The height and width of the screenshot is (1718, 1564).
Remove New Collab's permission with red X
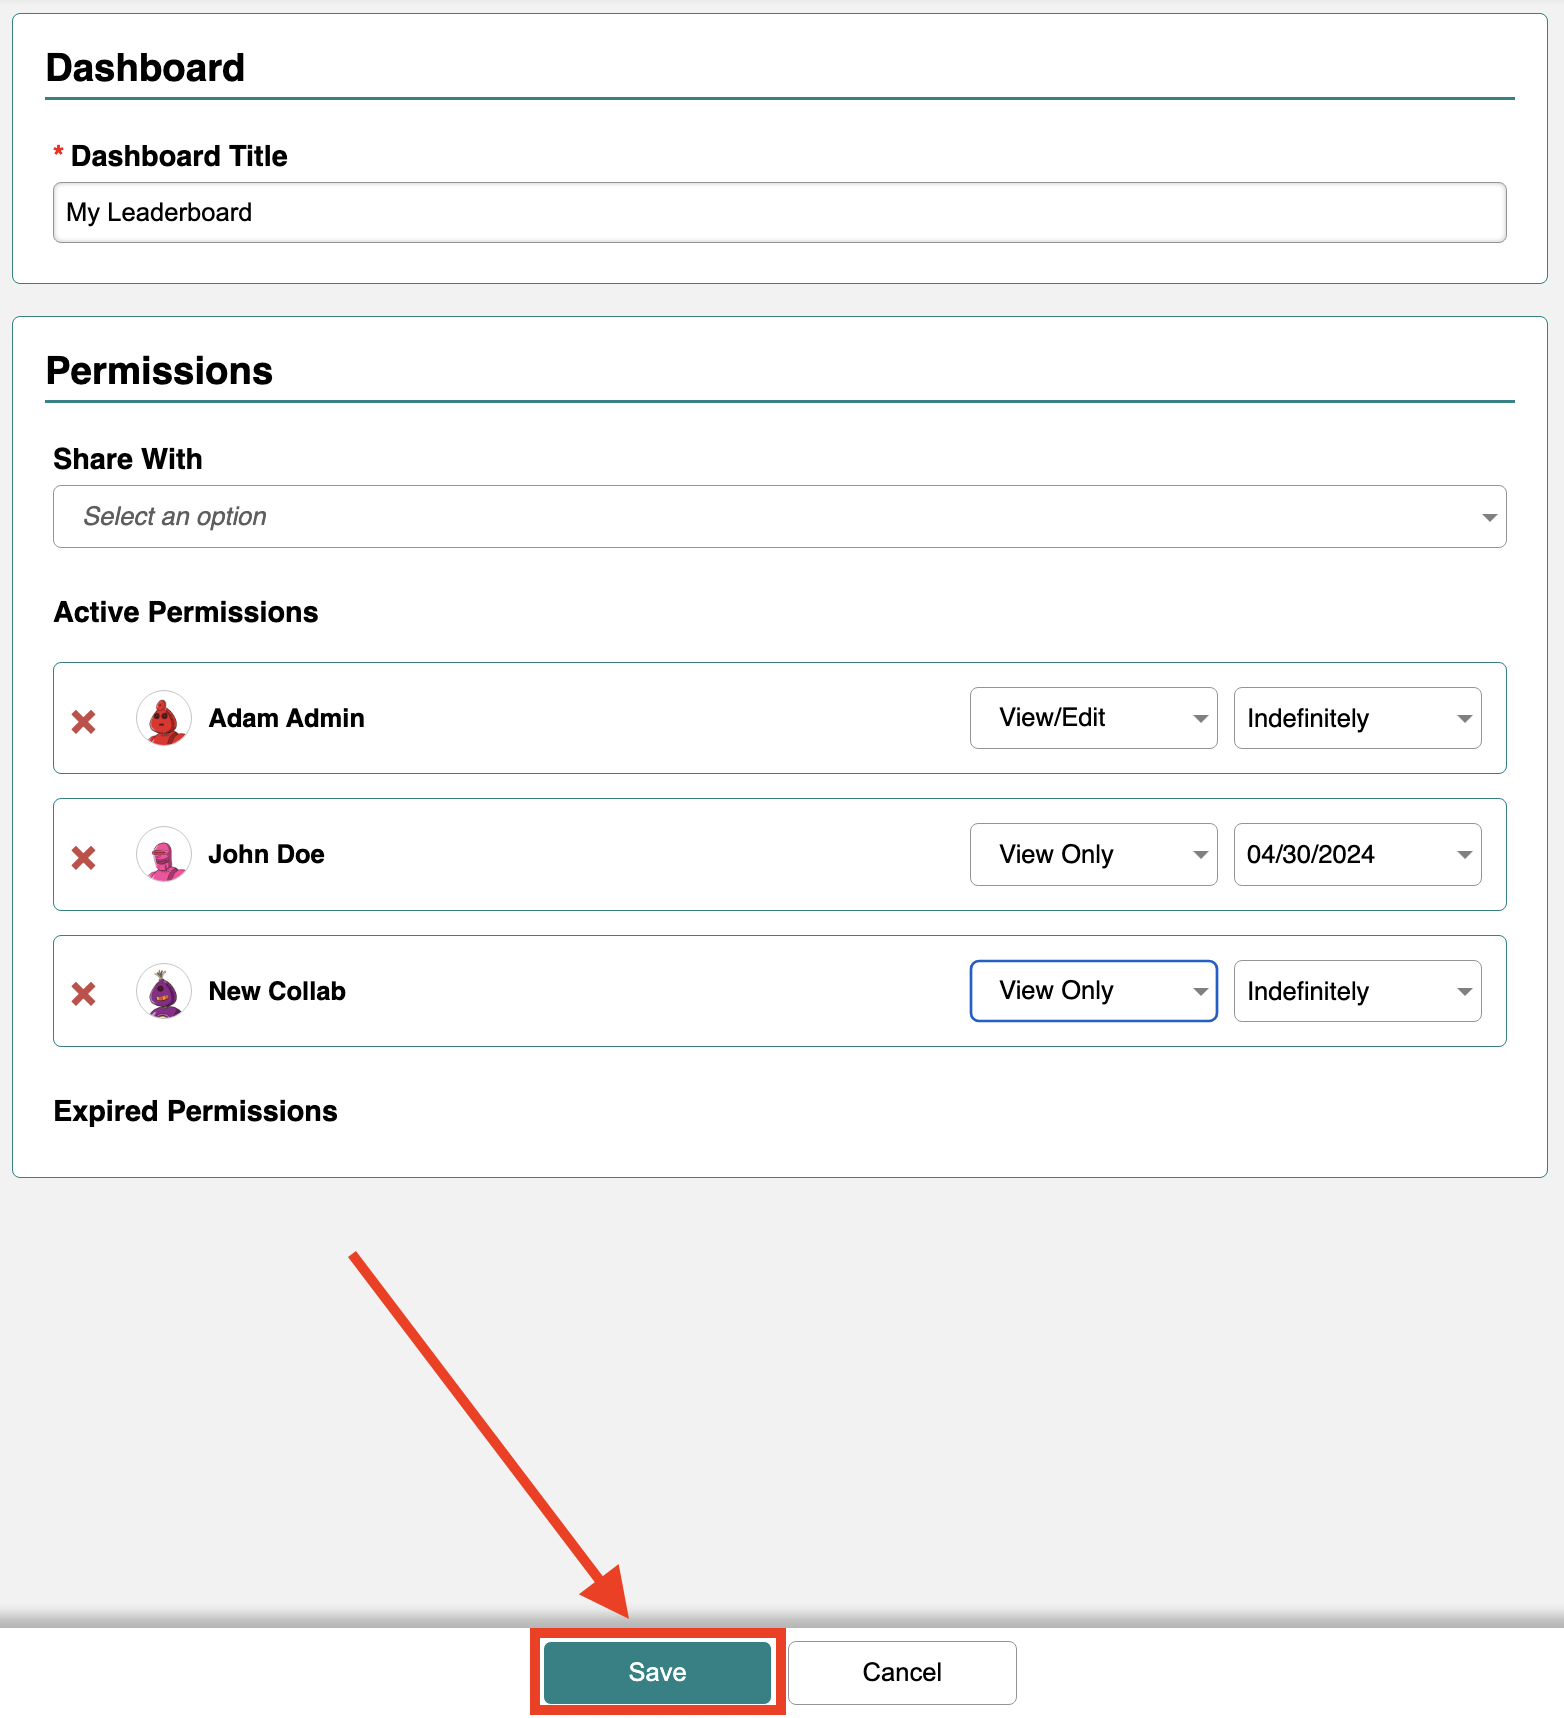click(84, 993)
